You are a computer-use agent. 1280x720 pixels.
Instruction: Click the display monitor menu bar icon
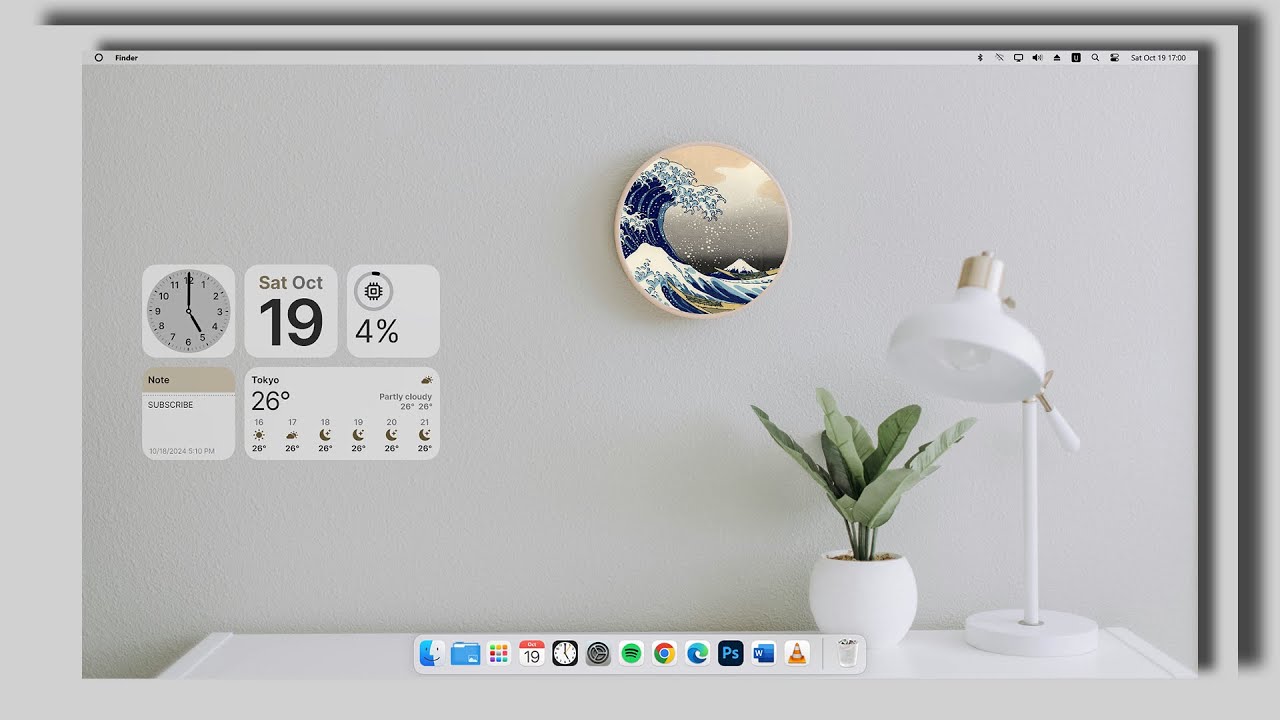click(x=1018, y=58)
